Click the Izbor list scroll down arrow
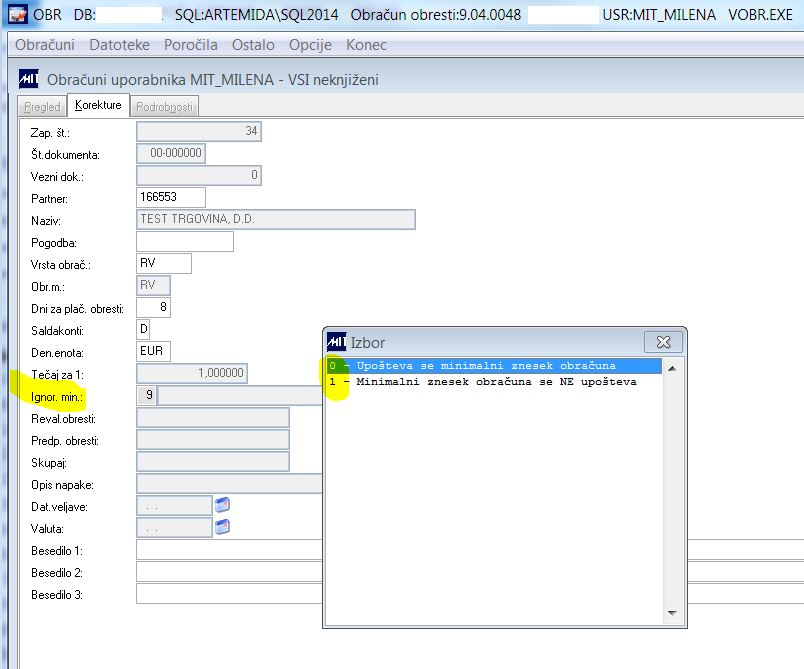 tap(672, 613)
